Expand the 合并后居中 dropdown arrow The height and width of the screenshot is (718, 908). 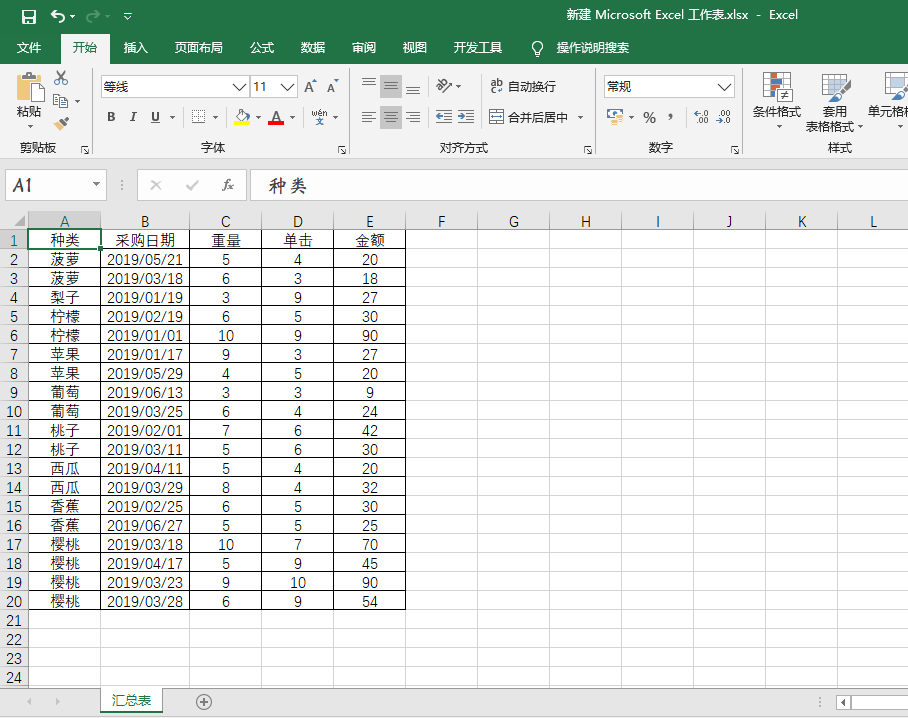(x=580, y=118)
